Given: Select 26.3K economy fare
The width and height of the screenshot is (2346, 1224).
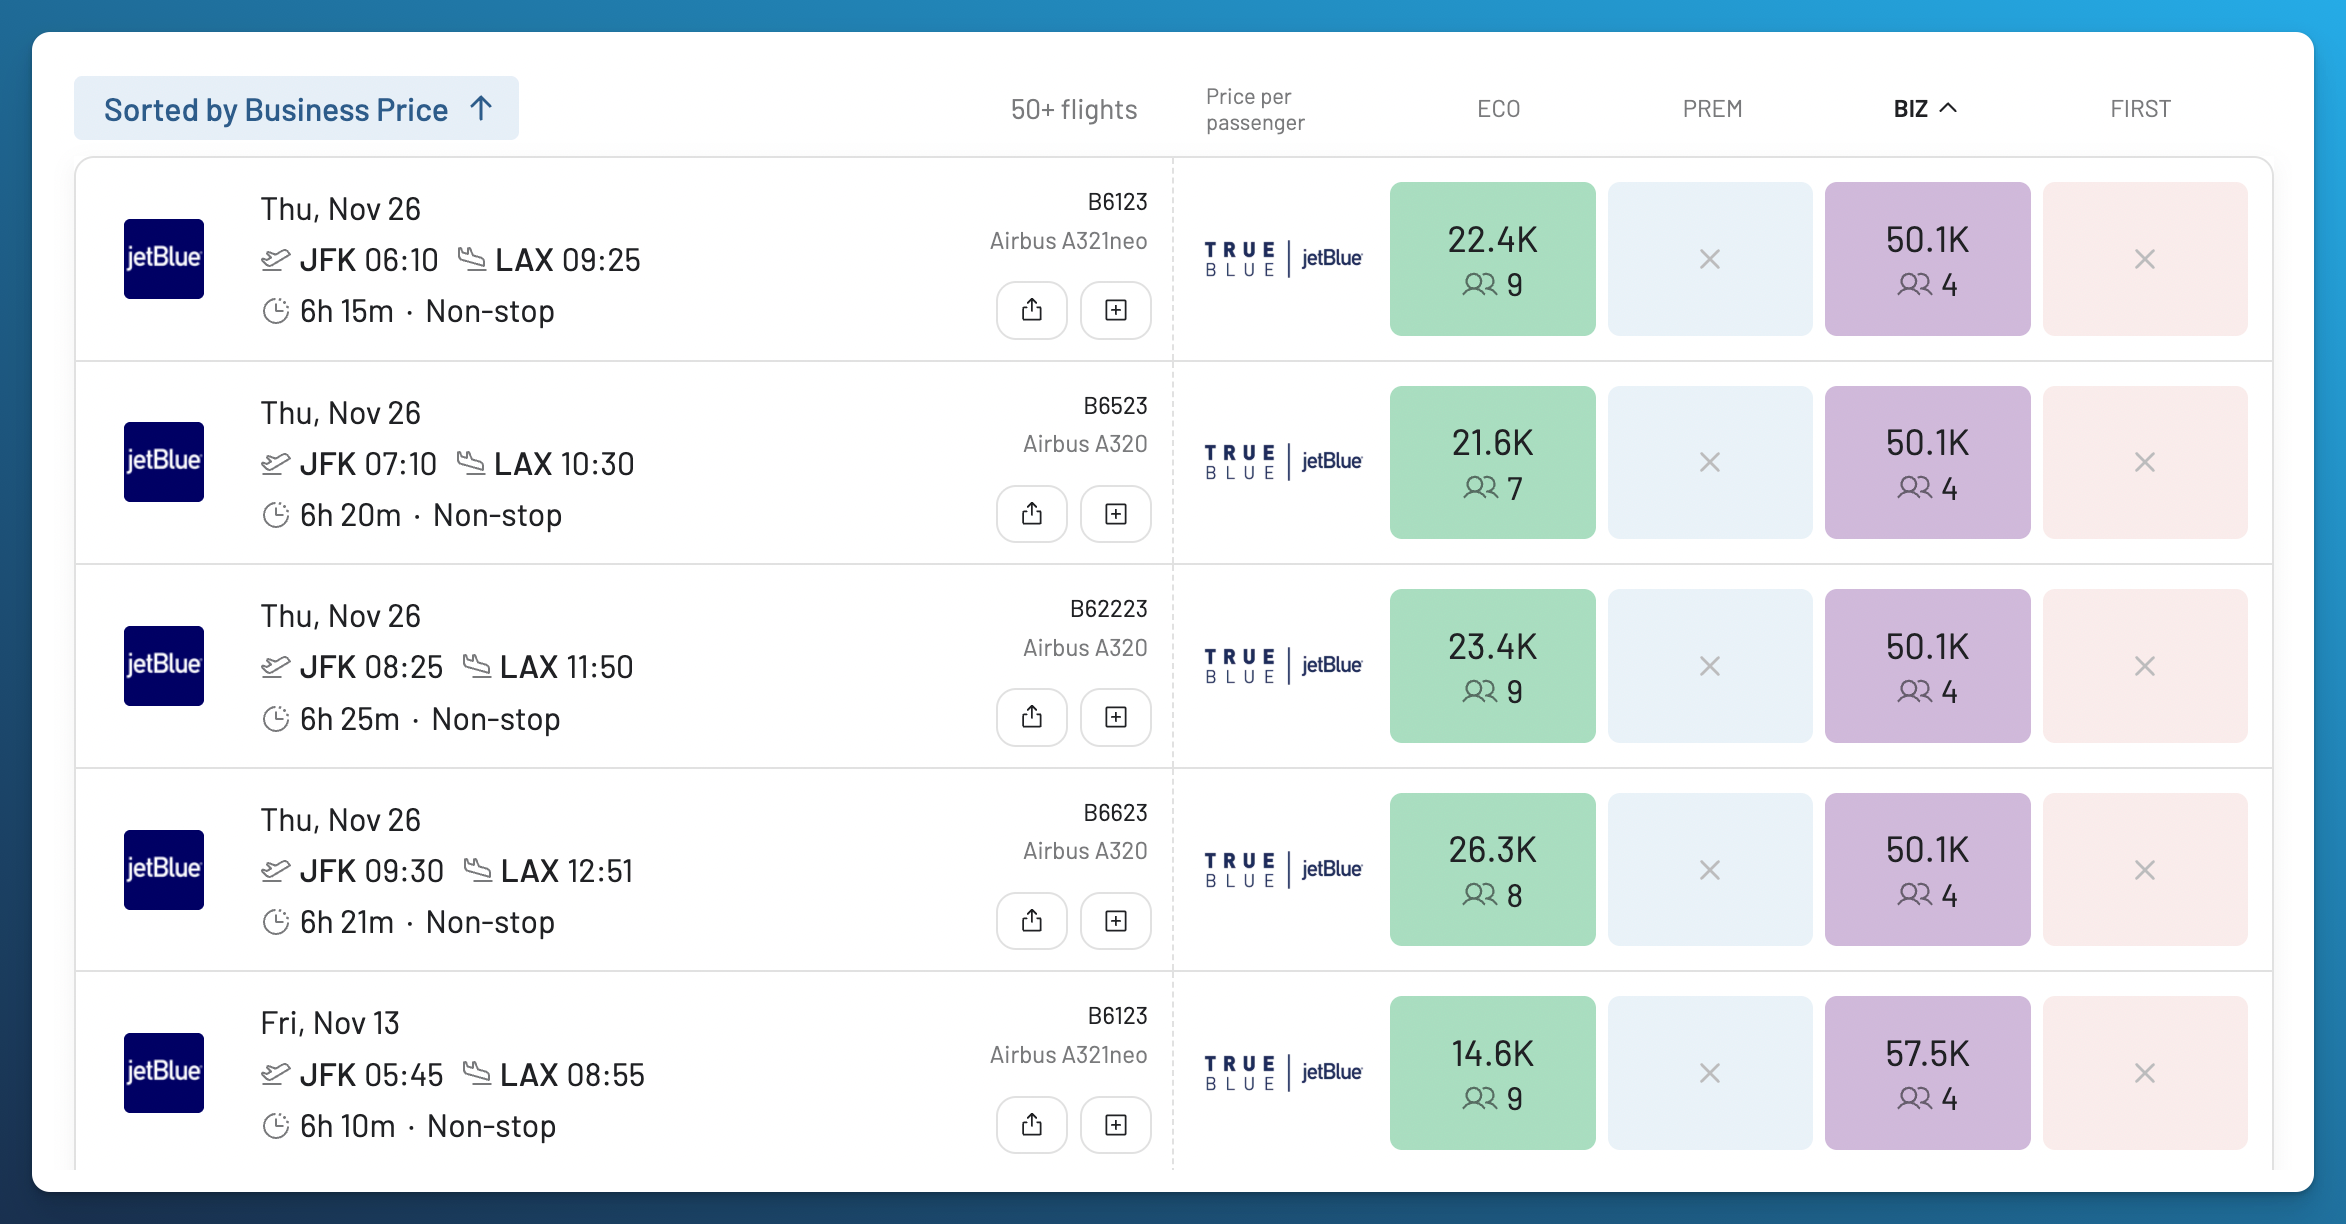Looking at the screenshot, I should [1493, 869].
